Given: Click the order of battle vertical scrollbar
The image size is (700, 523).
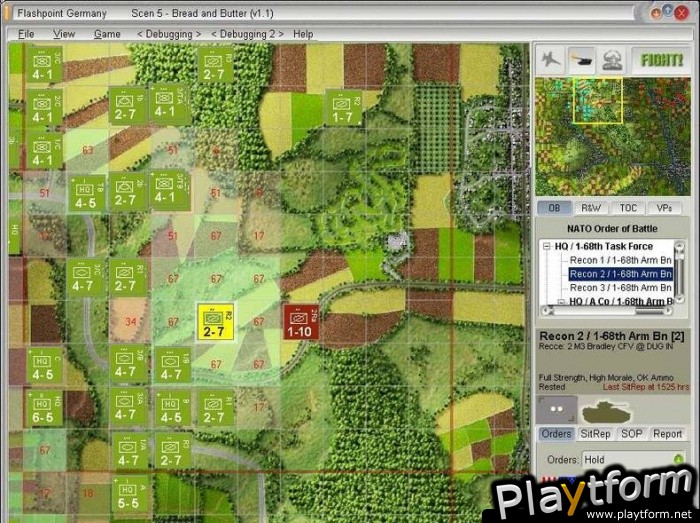Looking at the screenshot, I should click(x=679, y=272).
